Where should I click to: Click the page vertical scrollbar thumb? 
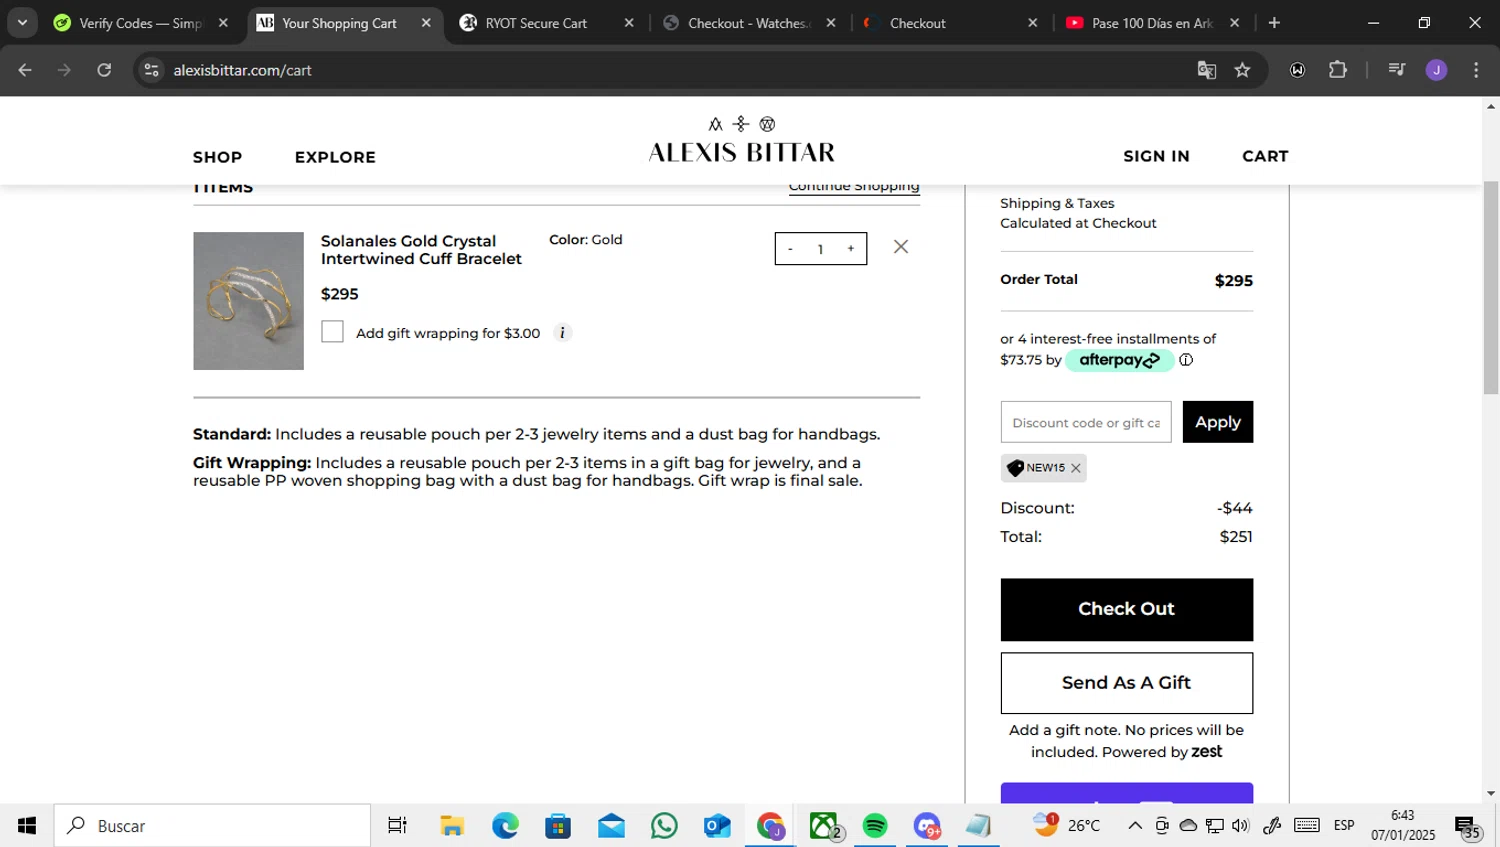point(1491,288)
